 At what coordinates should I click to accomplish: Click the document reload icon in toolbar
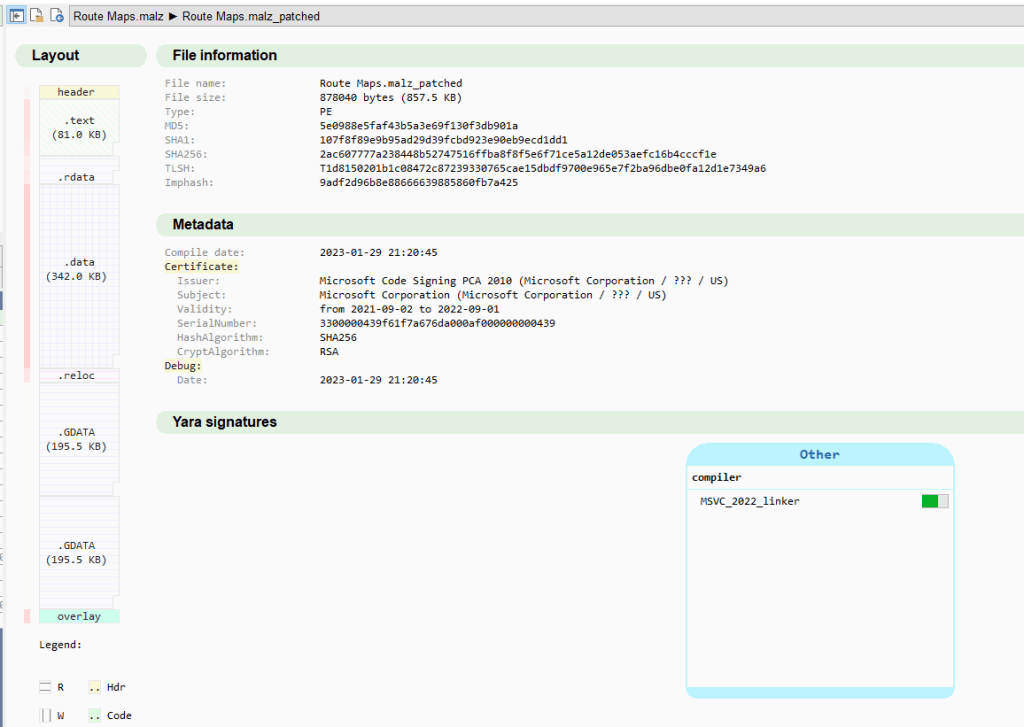57,16
